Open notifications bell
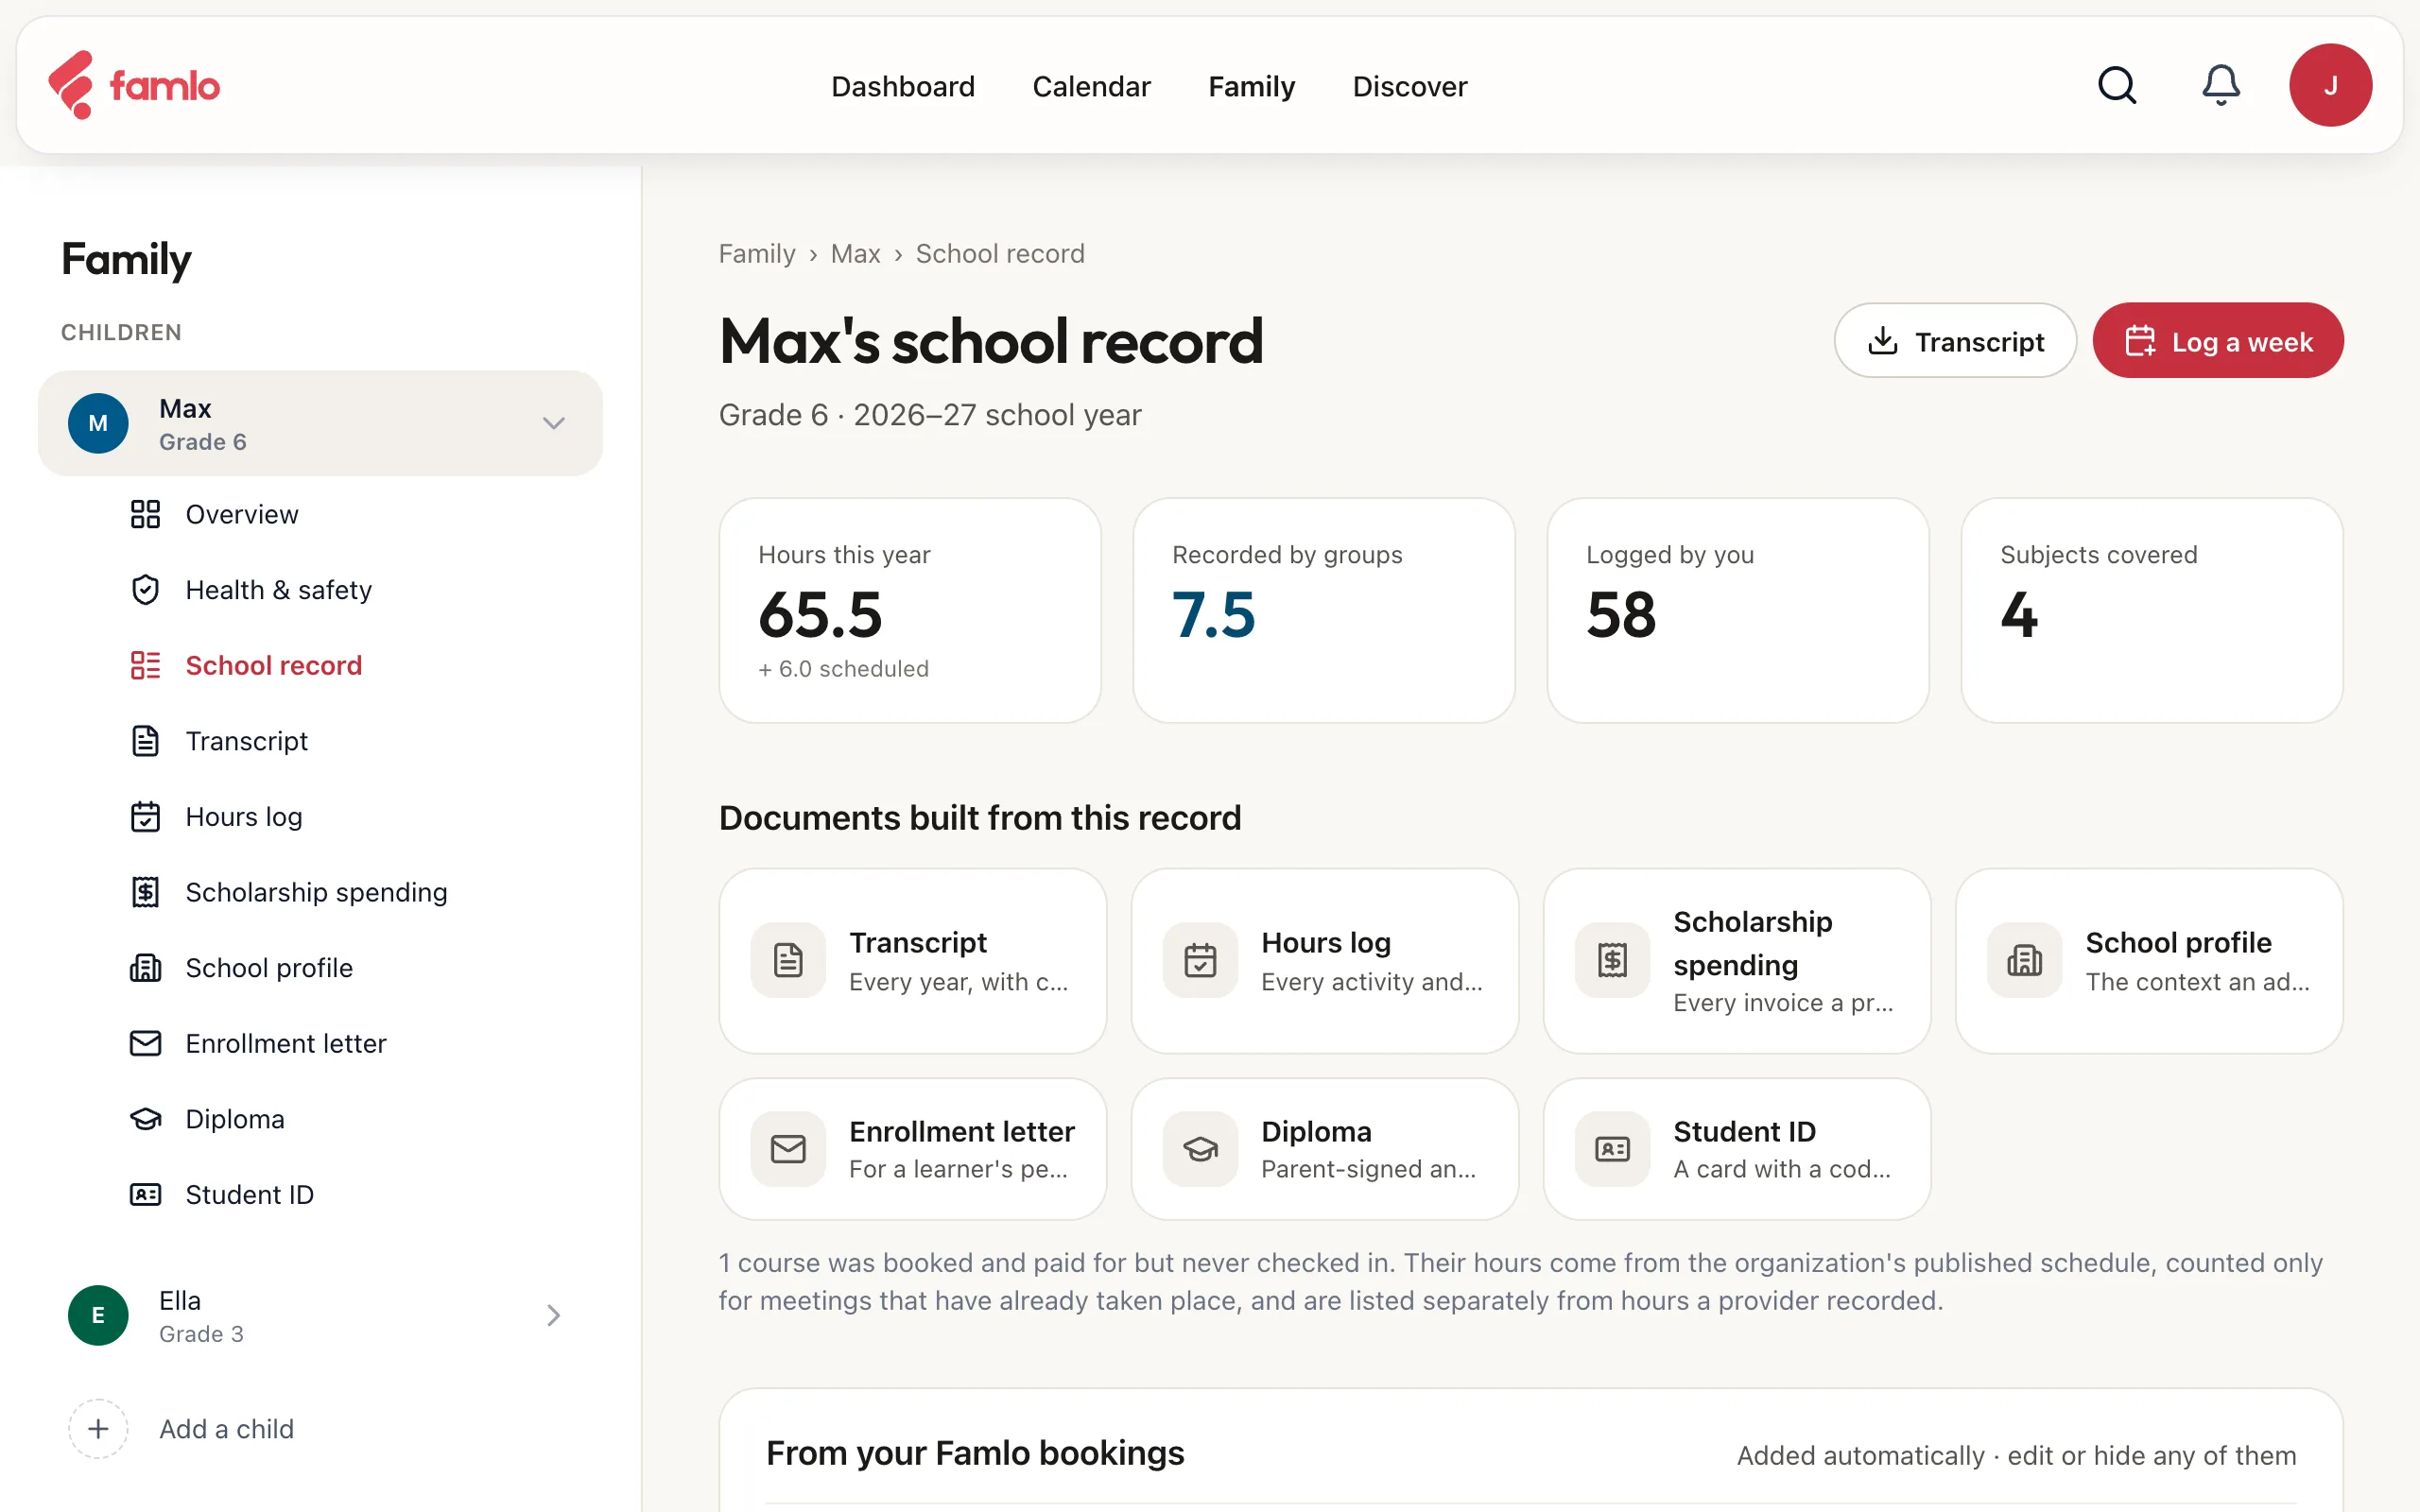The width and height of the screenshot is (2420, 1512). (x=2220, y=85)
